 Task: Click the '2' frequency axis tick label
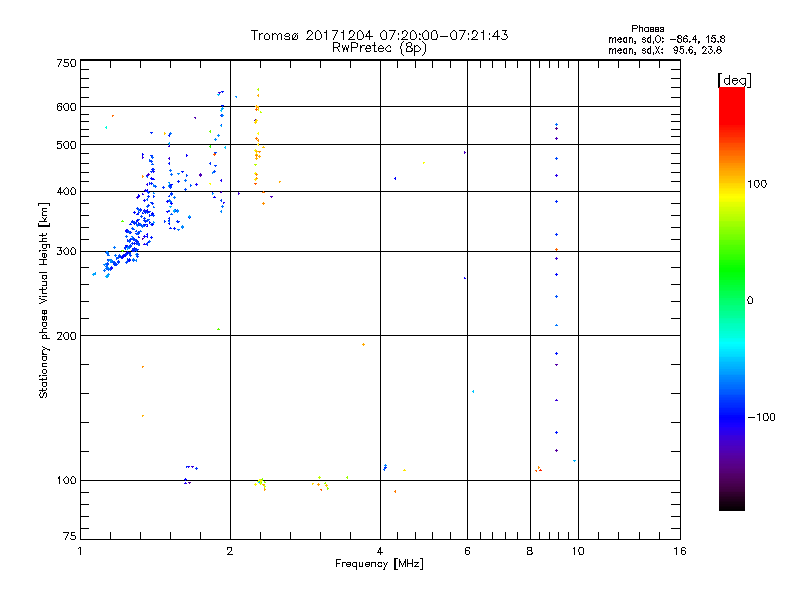point(230,551)
